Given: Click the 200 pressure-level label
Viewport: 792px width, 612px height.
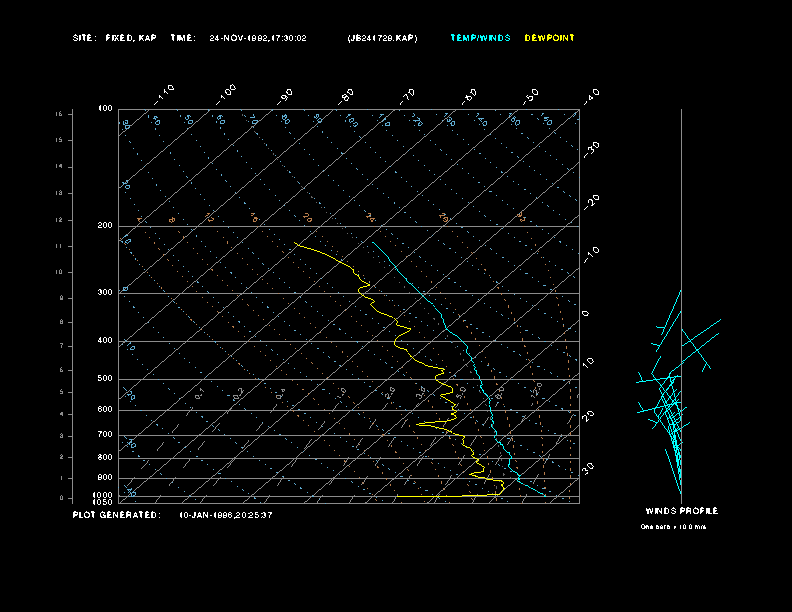Looking at the screenshot, I should click(105, 225).
